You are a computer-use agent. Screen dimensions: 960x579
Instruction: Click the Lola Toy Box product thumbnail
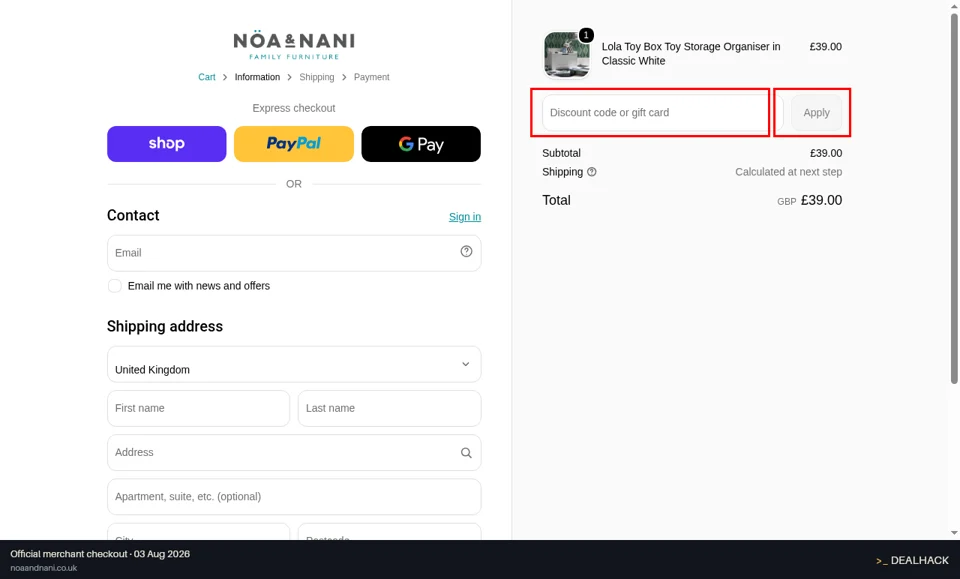point(567,54)
